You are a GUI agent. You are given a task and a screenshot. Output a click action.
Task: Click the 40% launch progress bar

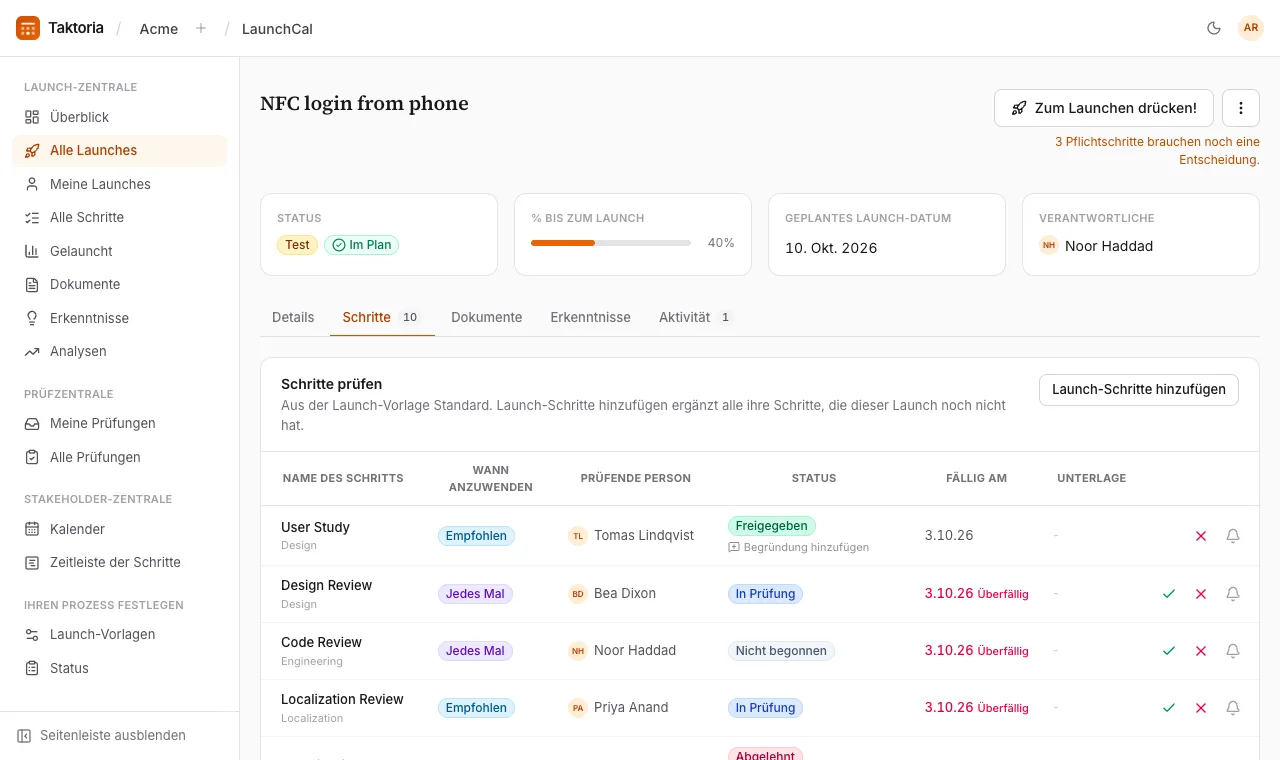[611, 243]
